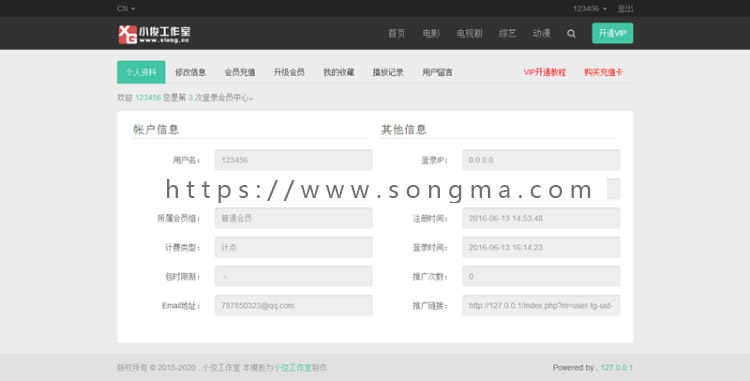Click the 其他信息 section heading
This screenshot has height=381, width=750.
coord(404,130)
